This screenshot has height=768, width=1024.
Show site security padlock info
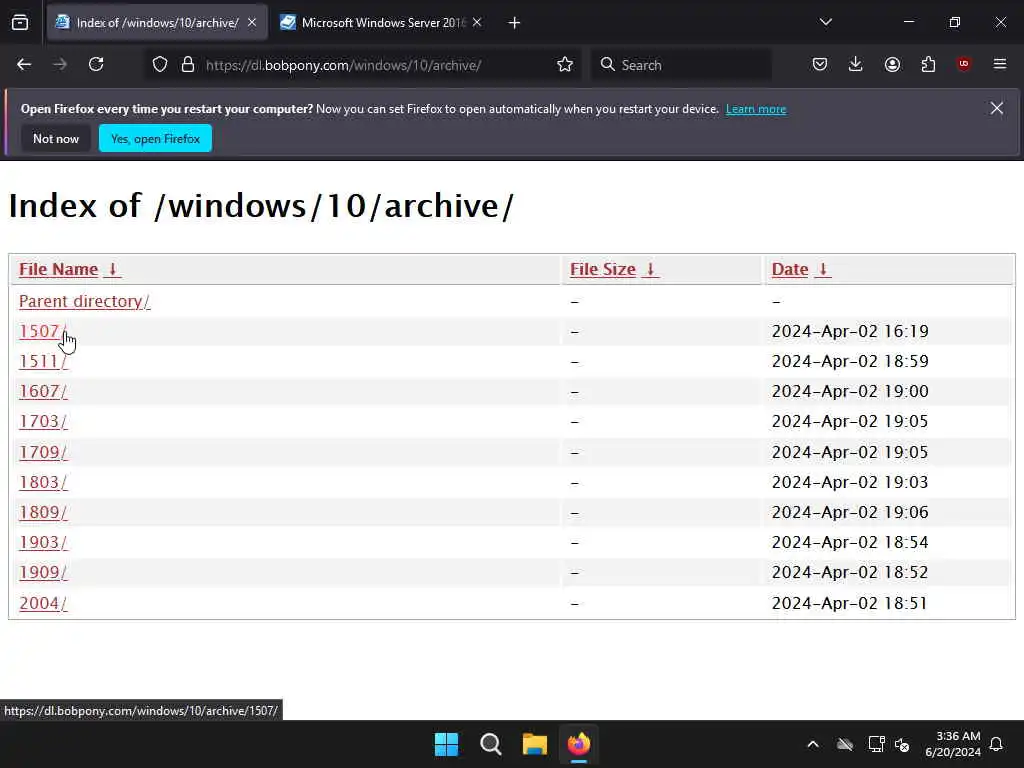point(188,65)
